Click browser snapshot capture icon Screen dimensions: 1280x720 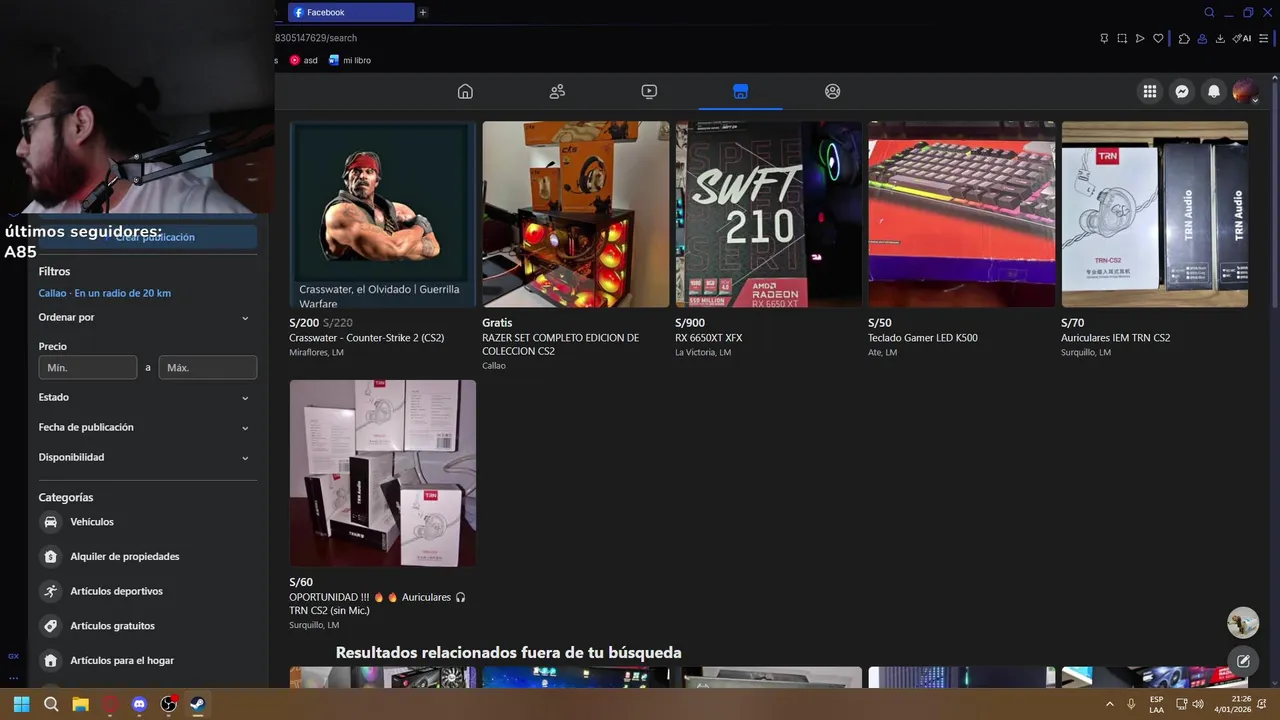pyautogui.click(x=1122, y=38)
